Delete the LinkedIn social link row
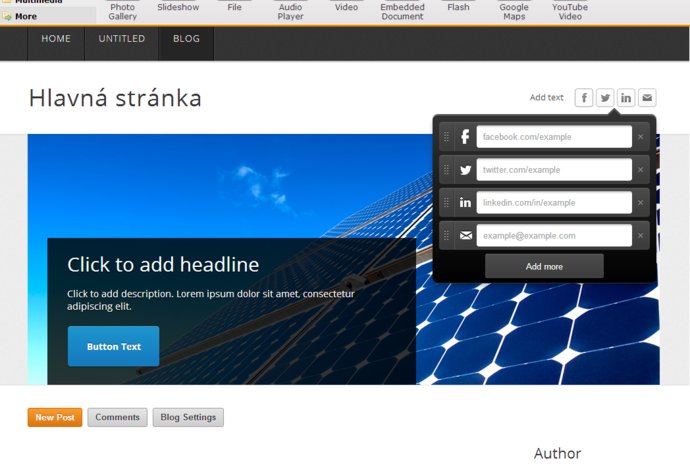The image size is (690, 469). pyautogui.click(x=641, y=203)
